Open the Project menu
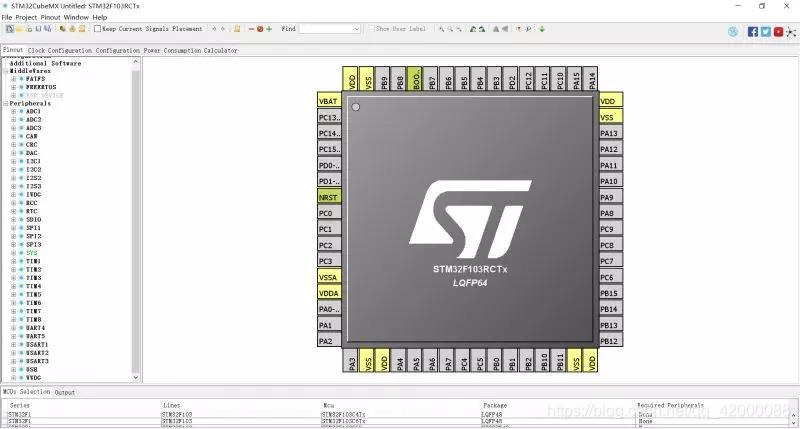This screenshot has height=429, width=800. (x=26, y=17)
